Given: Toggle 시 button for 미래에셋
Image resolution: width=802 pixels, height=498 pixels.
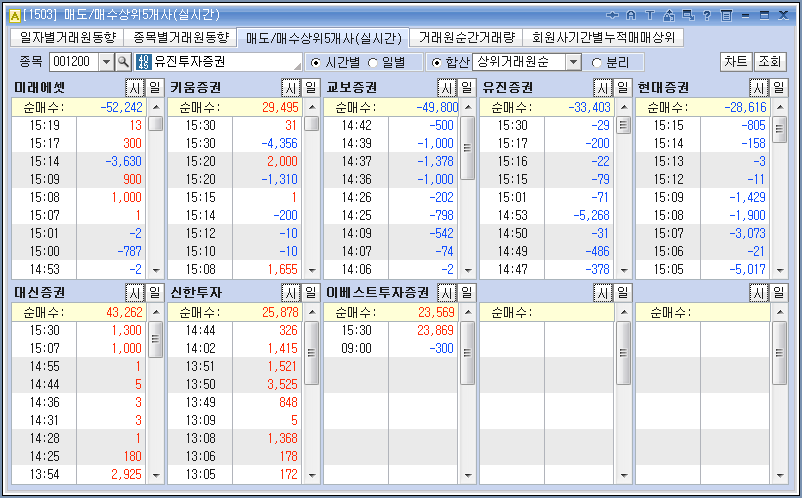Looking at the screenshot, I should pos(135,88).
